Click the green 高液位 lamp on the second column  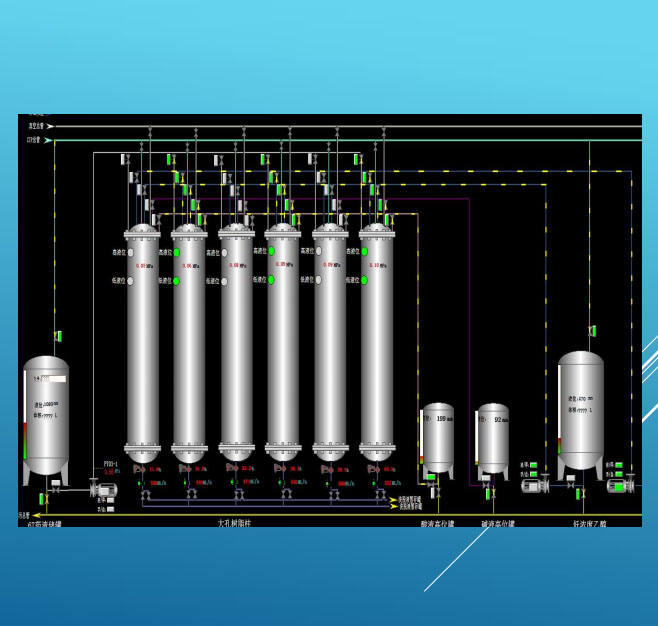177,253
